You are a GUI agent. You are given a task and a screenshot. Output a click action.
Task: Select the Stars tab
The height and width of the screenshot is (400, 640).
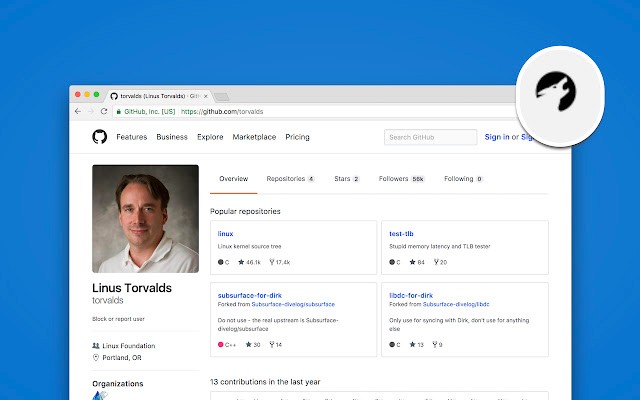click(x=345, y=179)
